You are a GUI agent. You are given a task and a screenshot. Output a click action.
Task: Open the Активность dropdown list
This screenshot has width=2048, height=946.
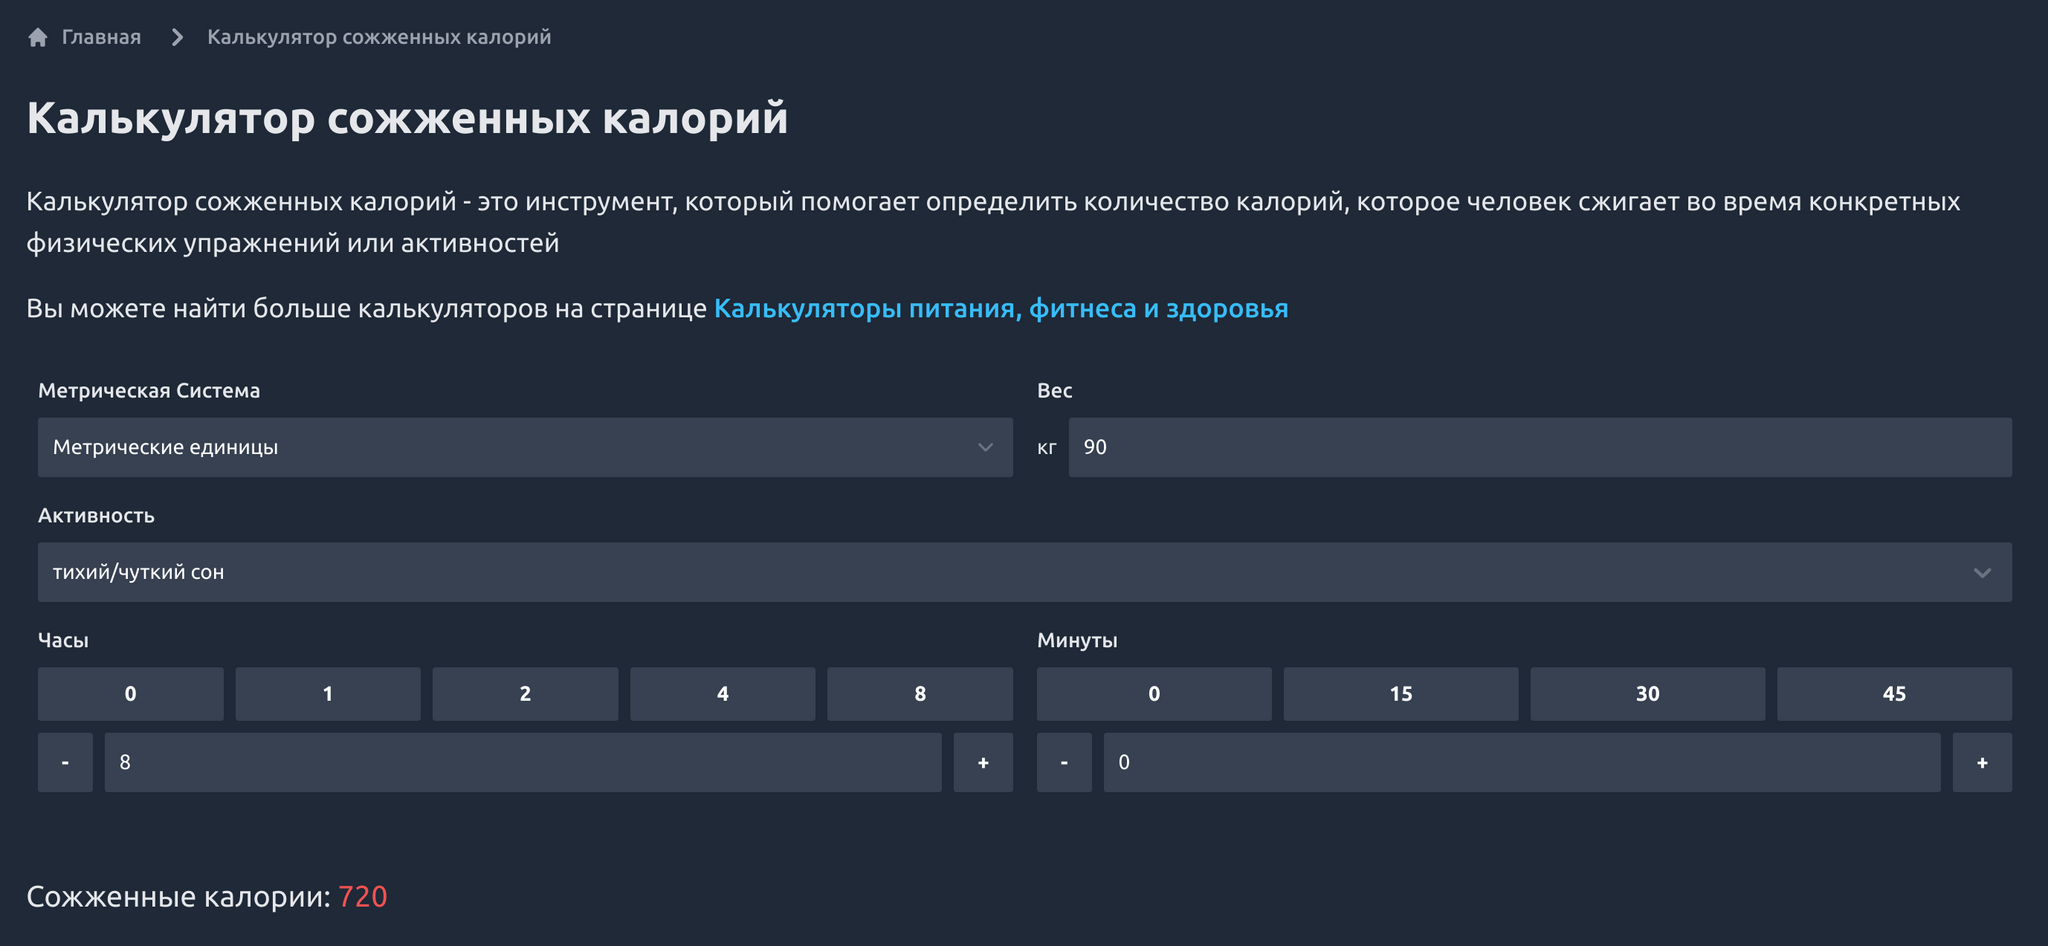1024,572
